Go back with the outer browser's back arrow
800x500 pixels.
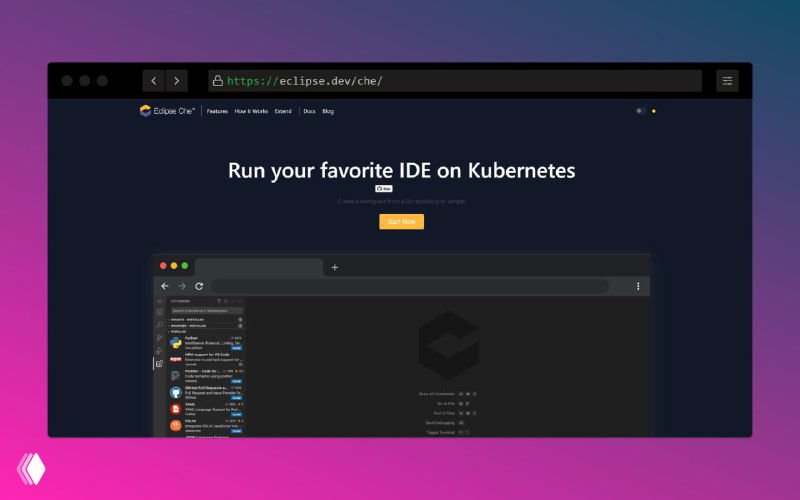[154, 81]
